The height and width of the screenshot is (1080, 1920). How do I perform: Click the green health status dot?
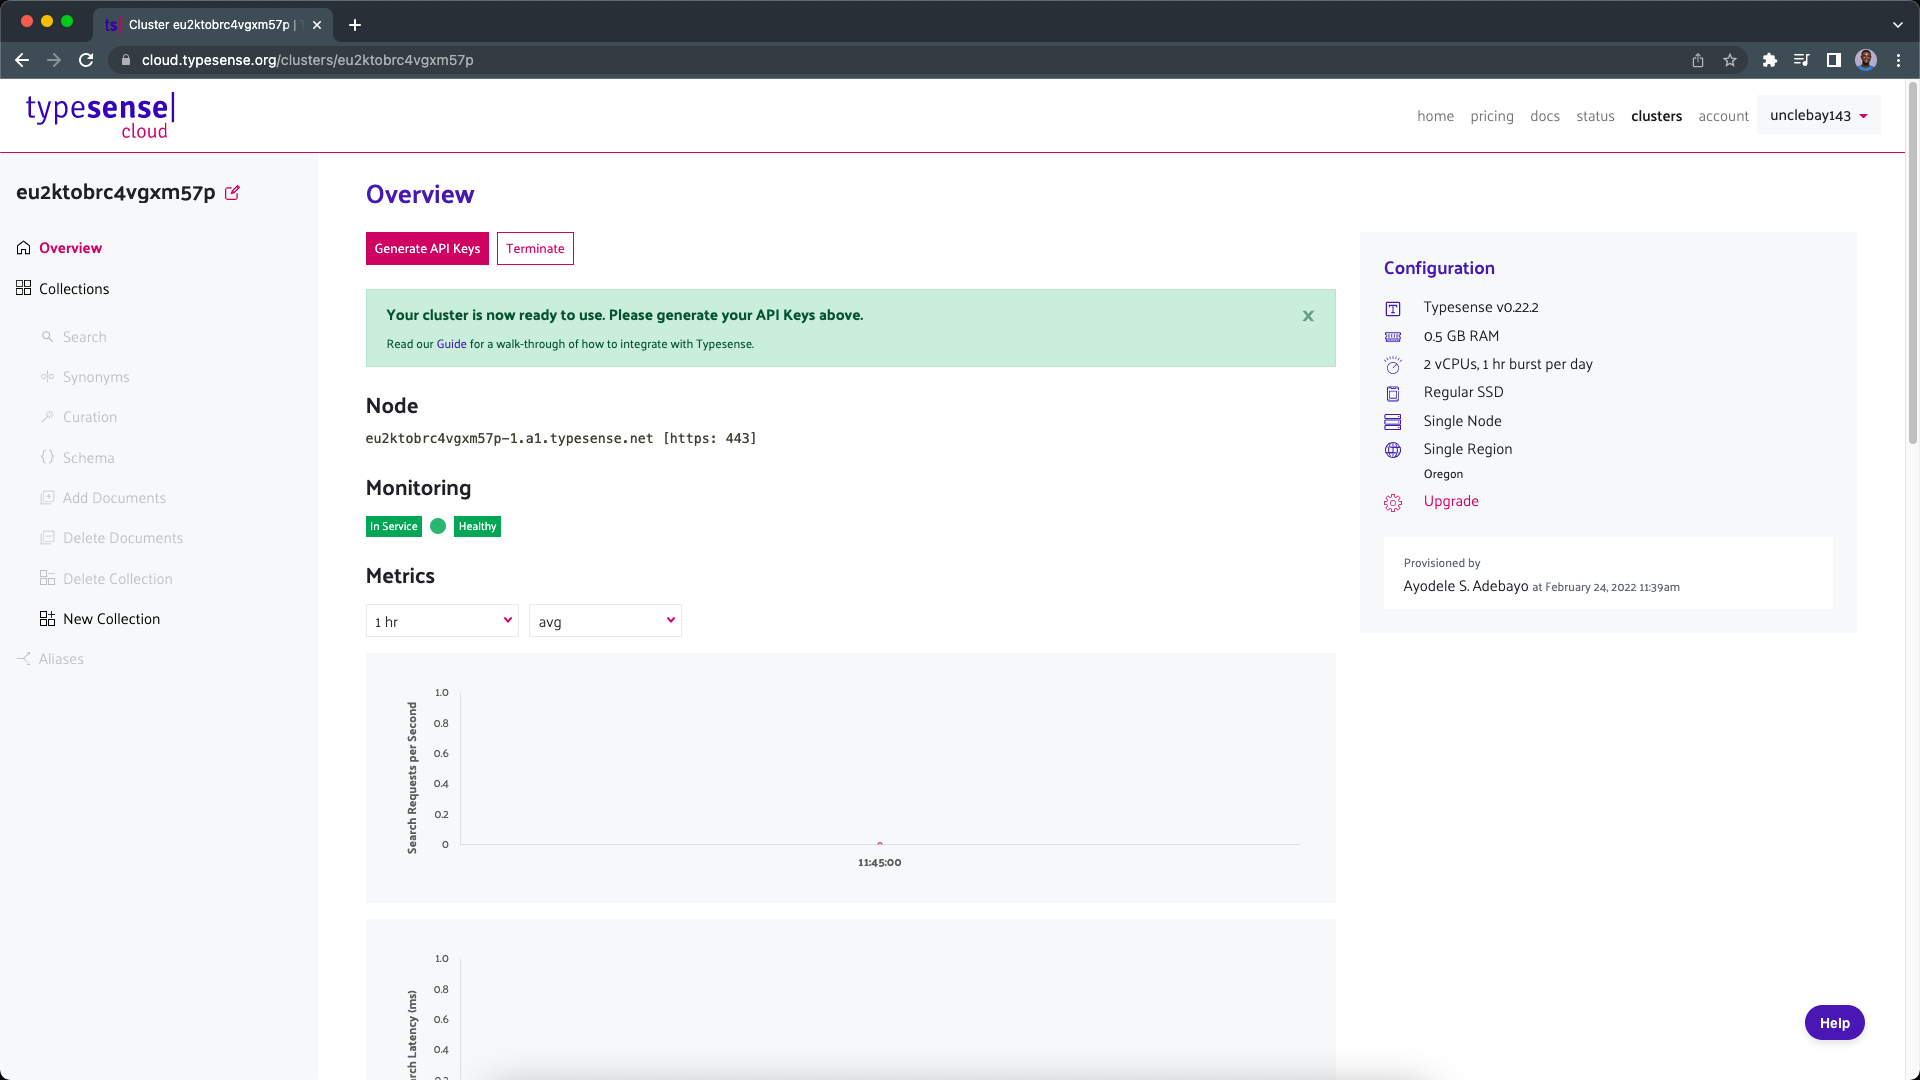click(x=438, y=526)
